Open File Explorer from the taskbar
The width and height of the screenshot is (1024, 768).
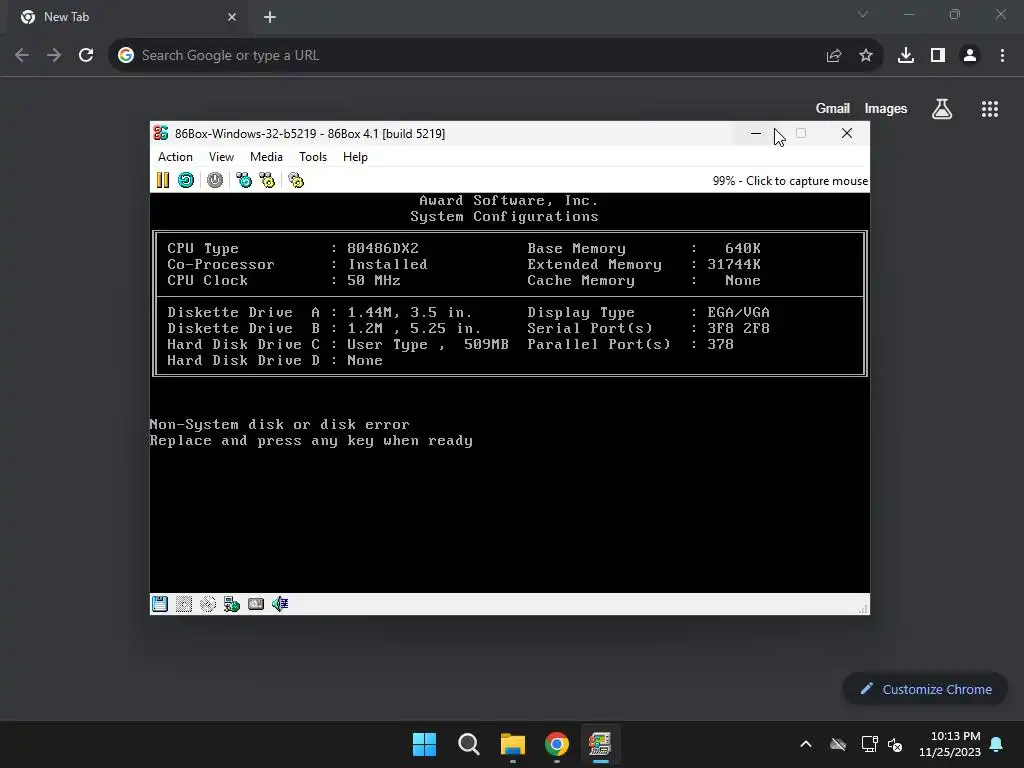tap(513, 744)
